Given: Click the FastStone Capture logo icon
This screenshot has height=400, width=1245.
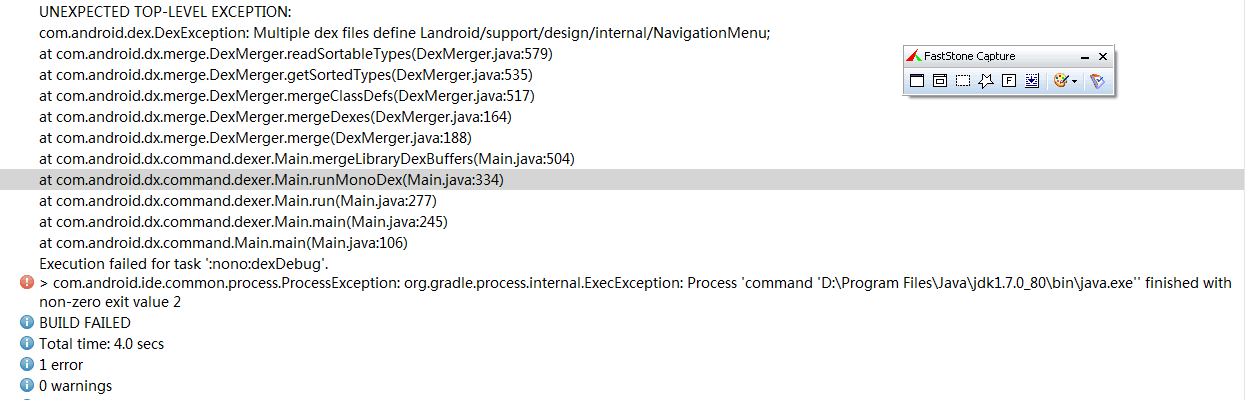Looking at the screenshot, I should pos(914,56).
